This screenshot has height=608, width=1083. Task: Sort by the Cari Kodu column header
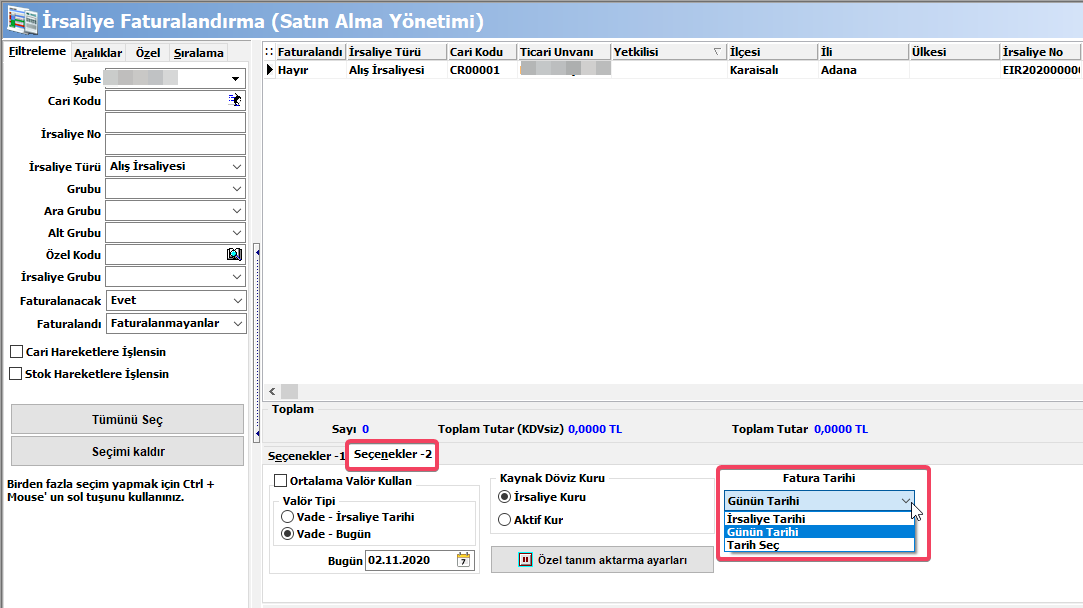point(481,52)
